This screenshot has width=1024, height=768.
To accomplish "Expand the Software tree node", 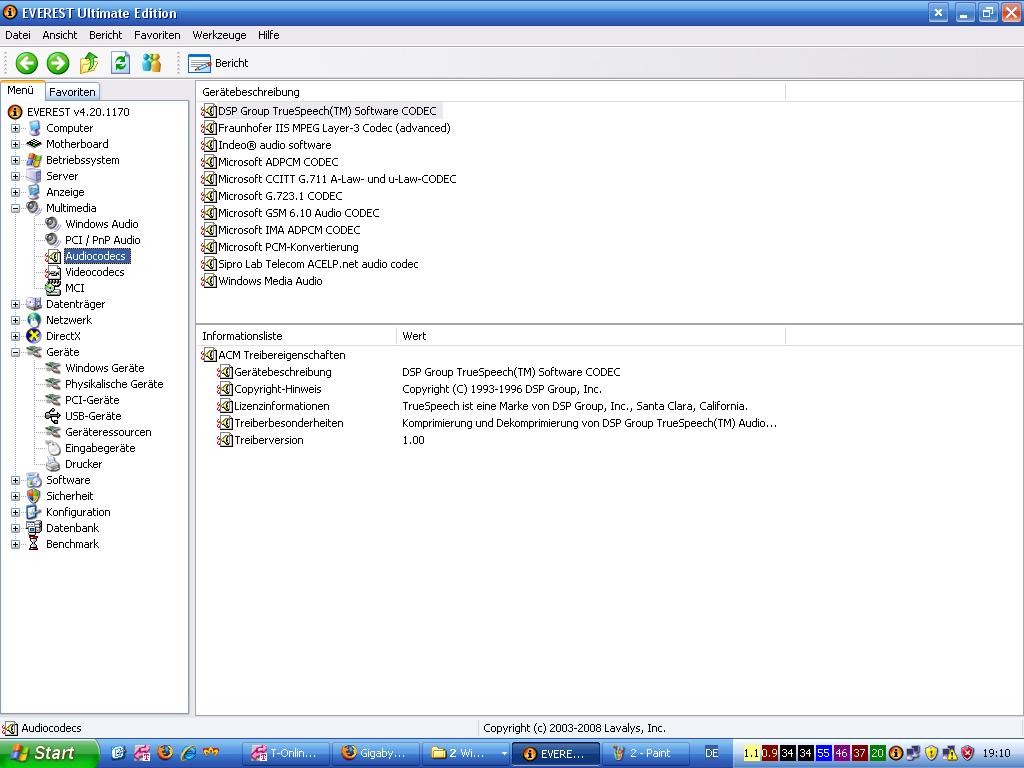I will [15, 480].
